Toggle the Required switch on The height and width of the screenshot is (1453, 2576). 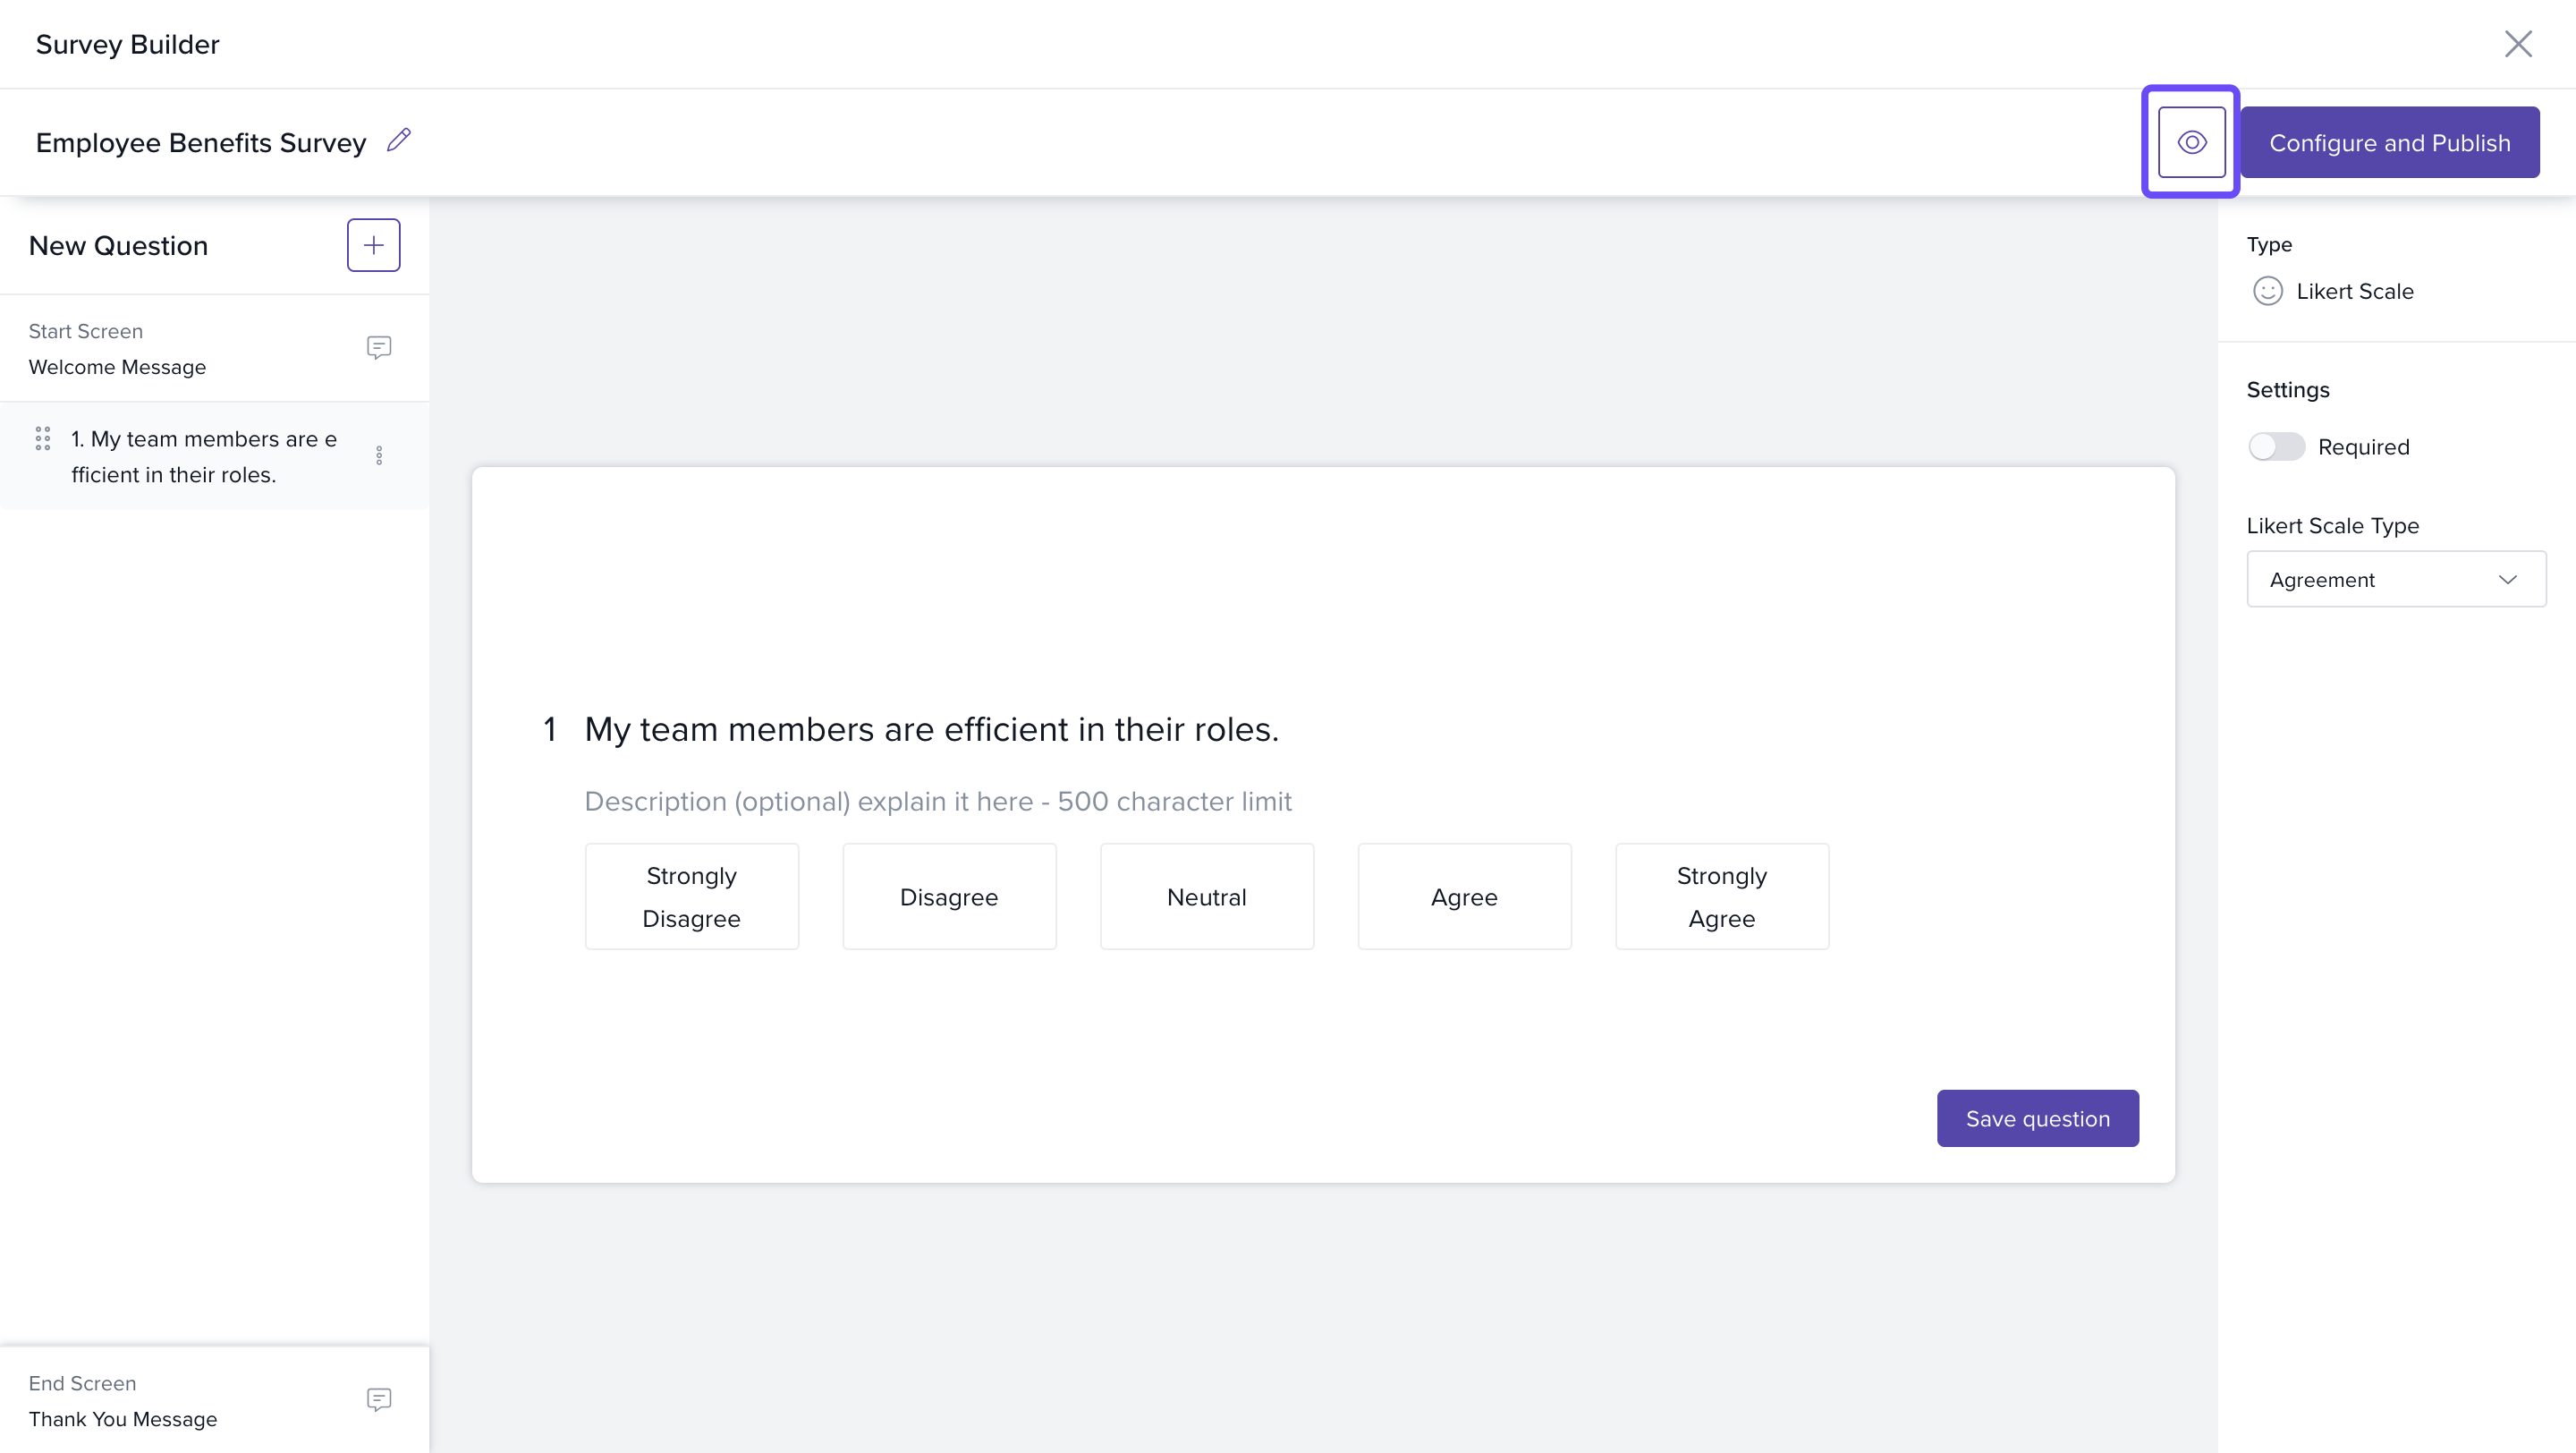click(2276, 446)
